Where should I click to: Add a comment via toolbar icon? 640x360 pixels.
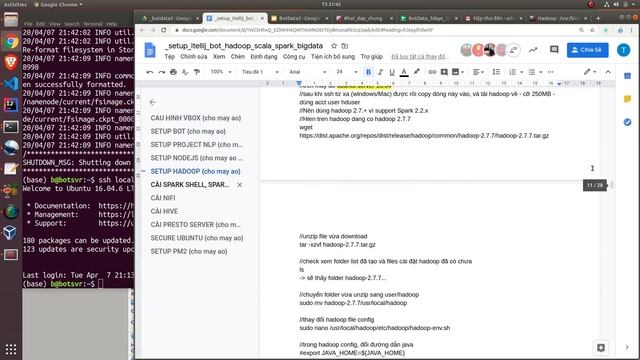tap(444, 72)
